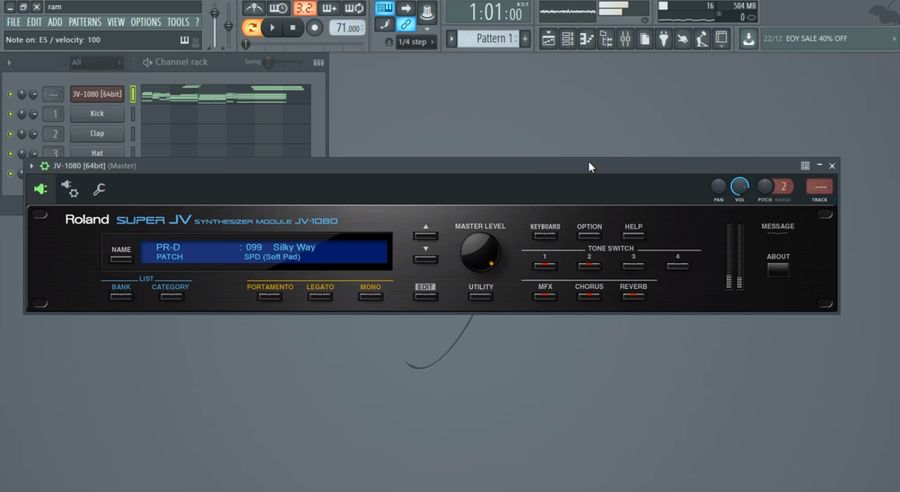Screen dimensions: 900x492
Task: Toggle plugin preset speaker icon
Action: (40, 189)
